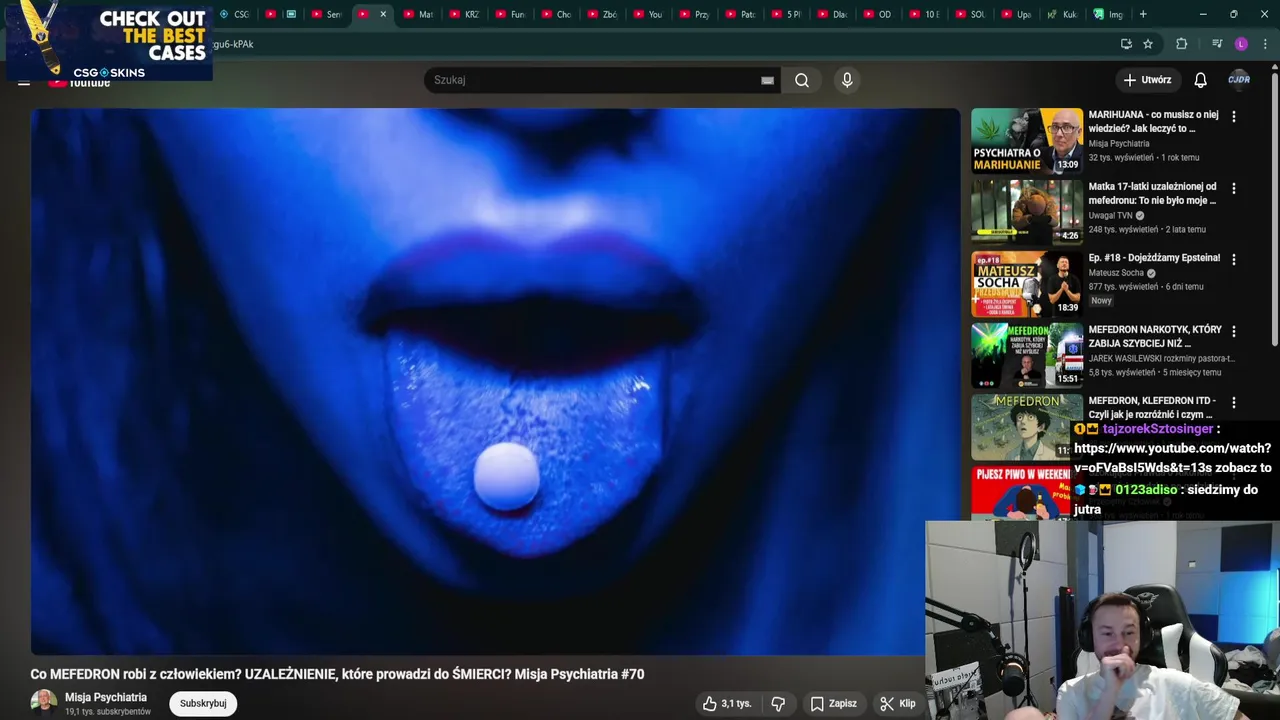This screenshot has width=1280, height=720.
Task: Open the browser extensions puzzle icon
Action: (1182, 44)
